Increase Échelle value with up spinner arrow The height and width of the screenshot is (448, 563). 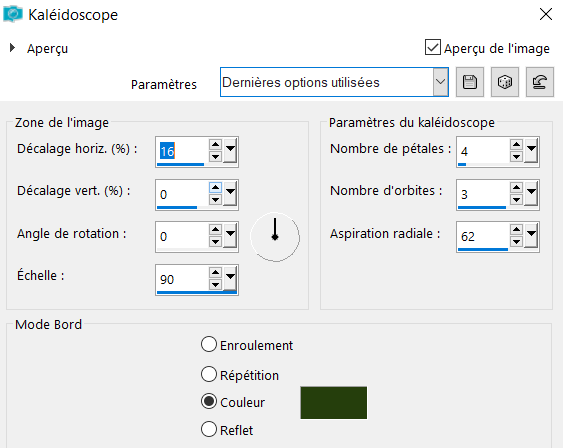[215, 272]
